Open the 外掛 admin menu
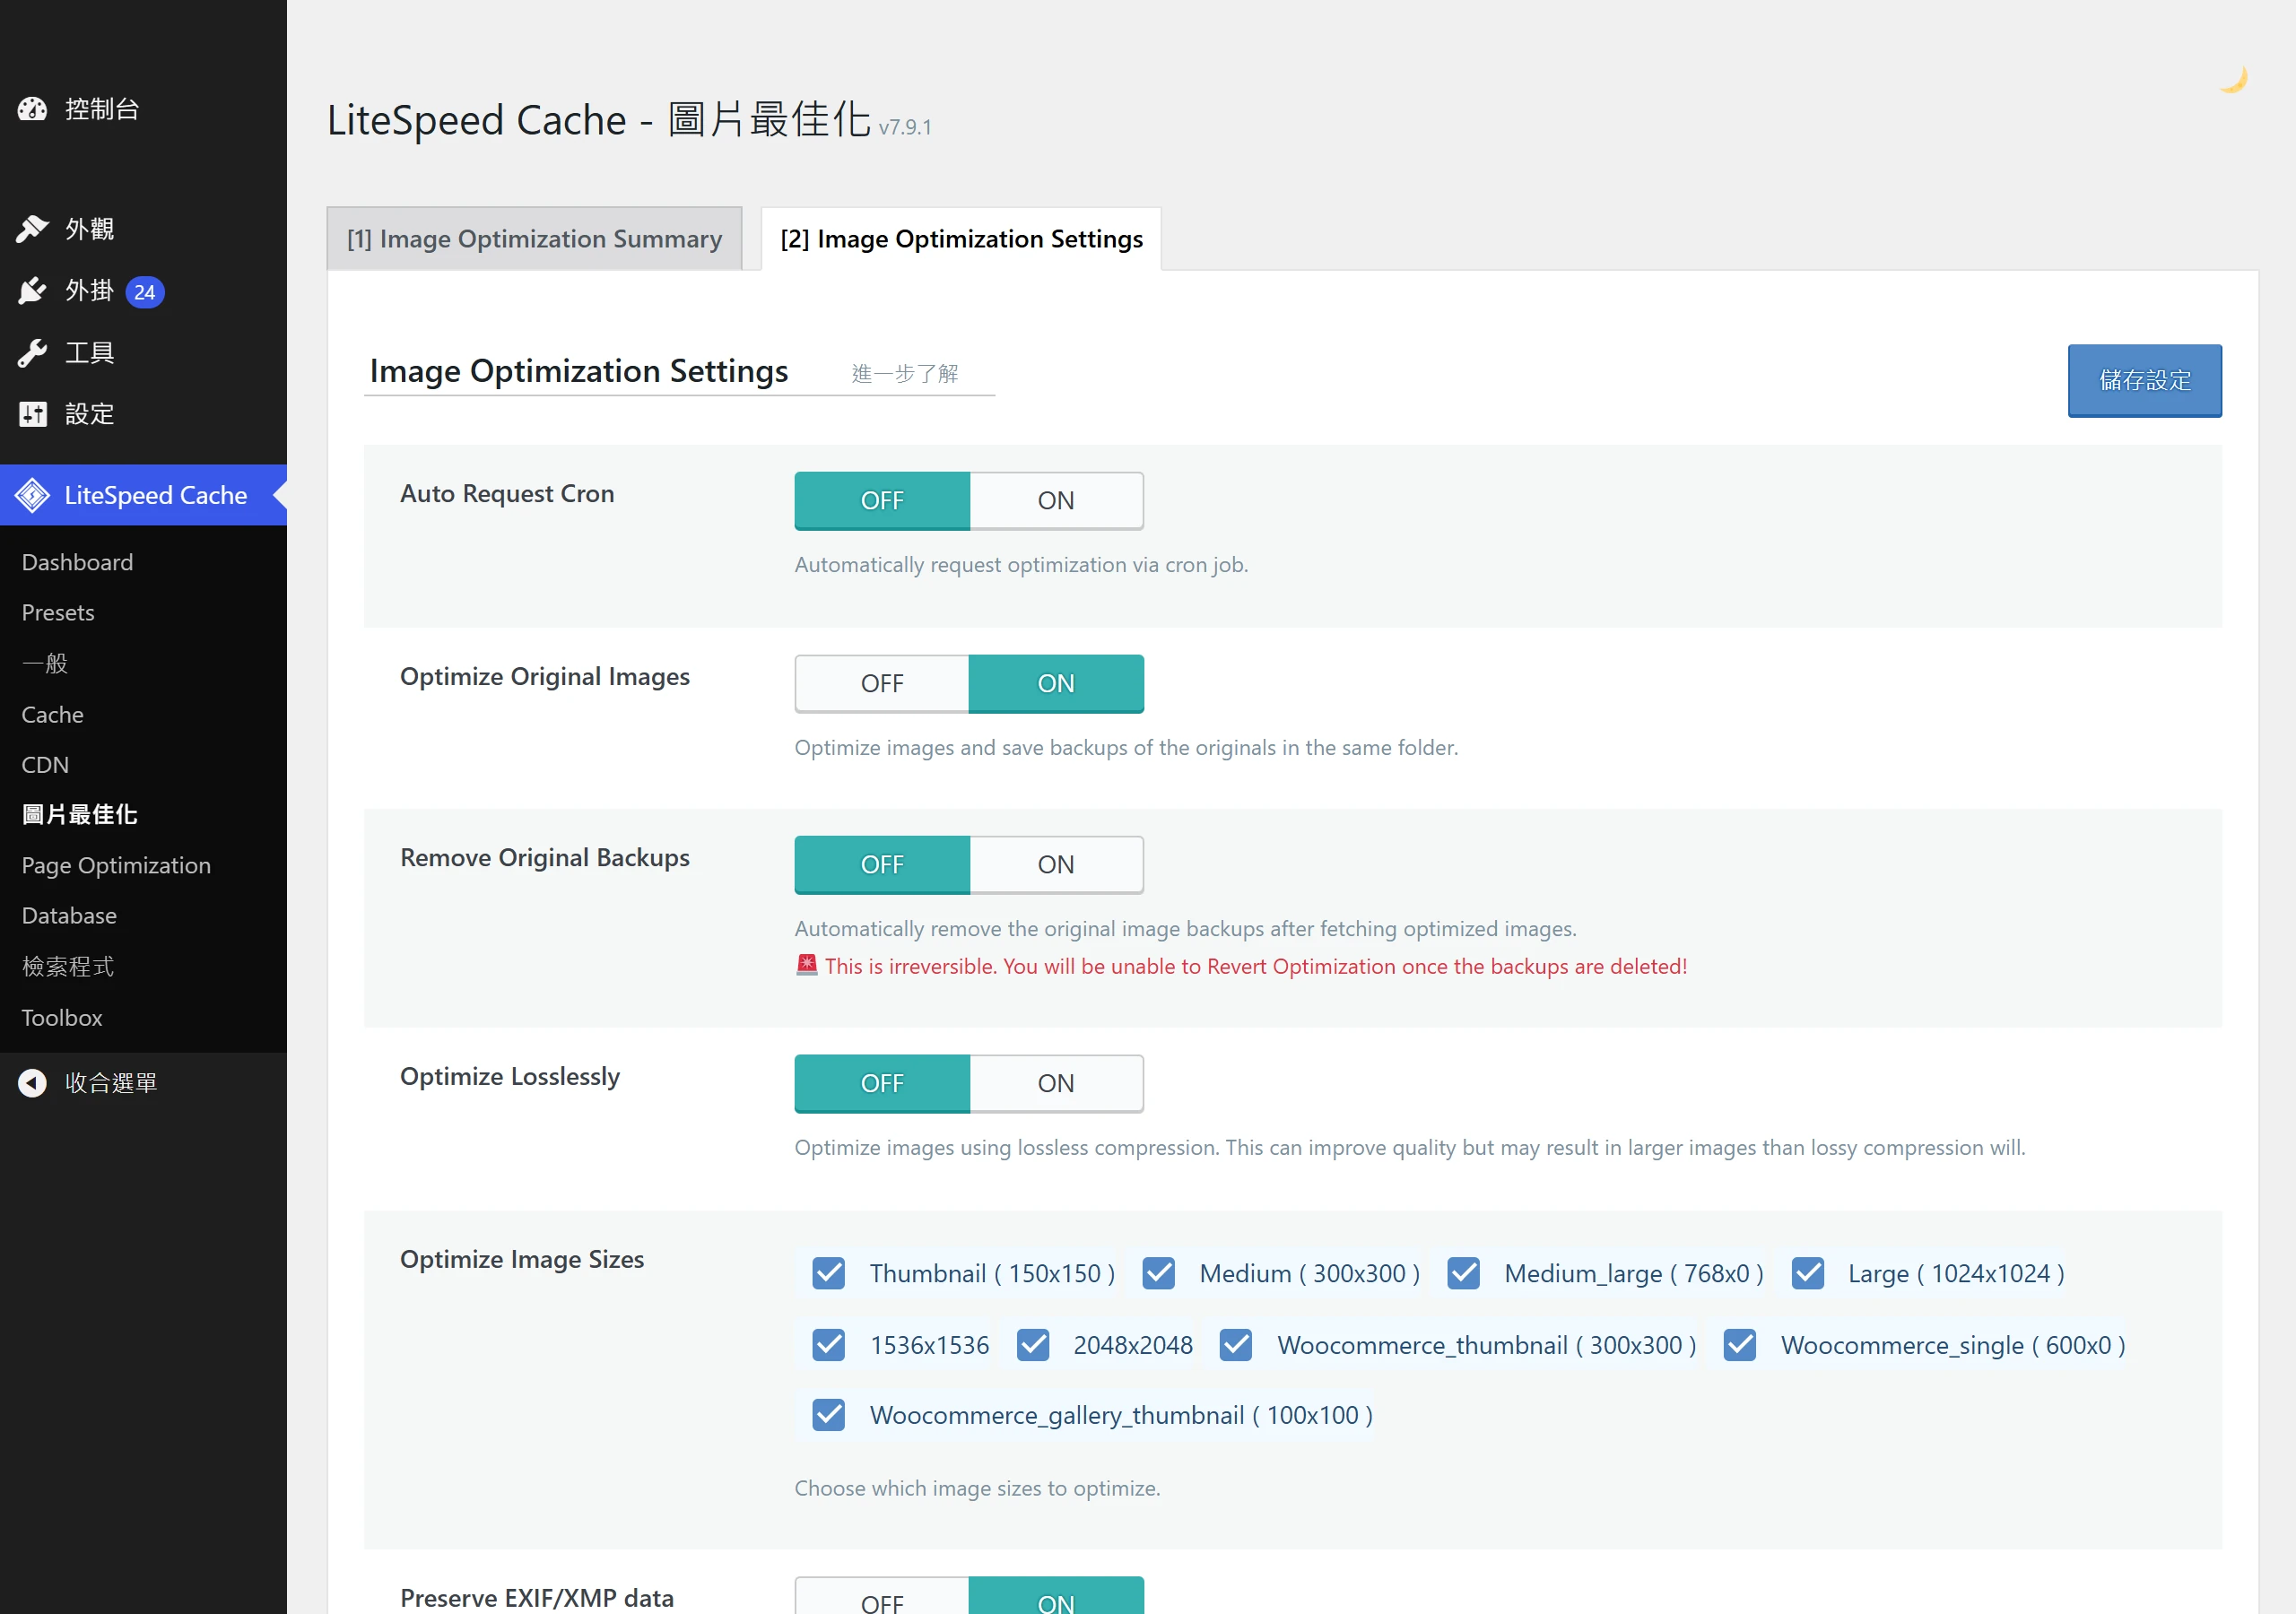The height and width of the screenshot is (1614, 2296). (143, 291)
